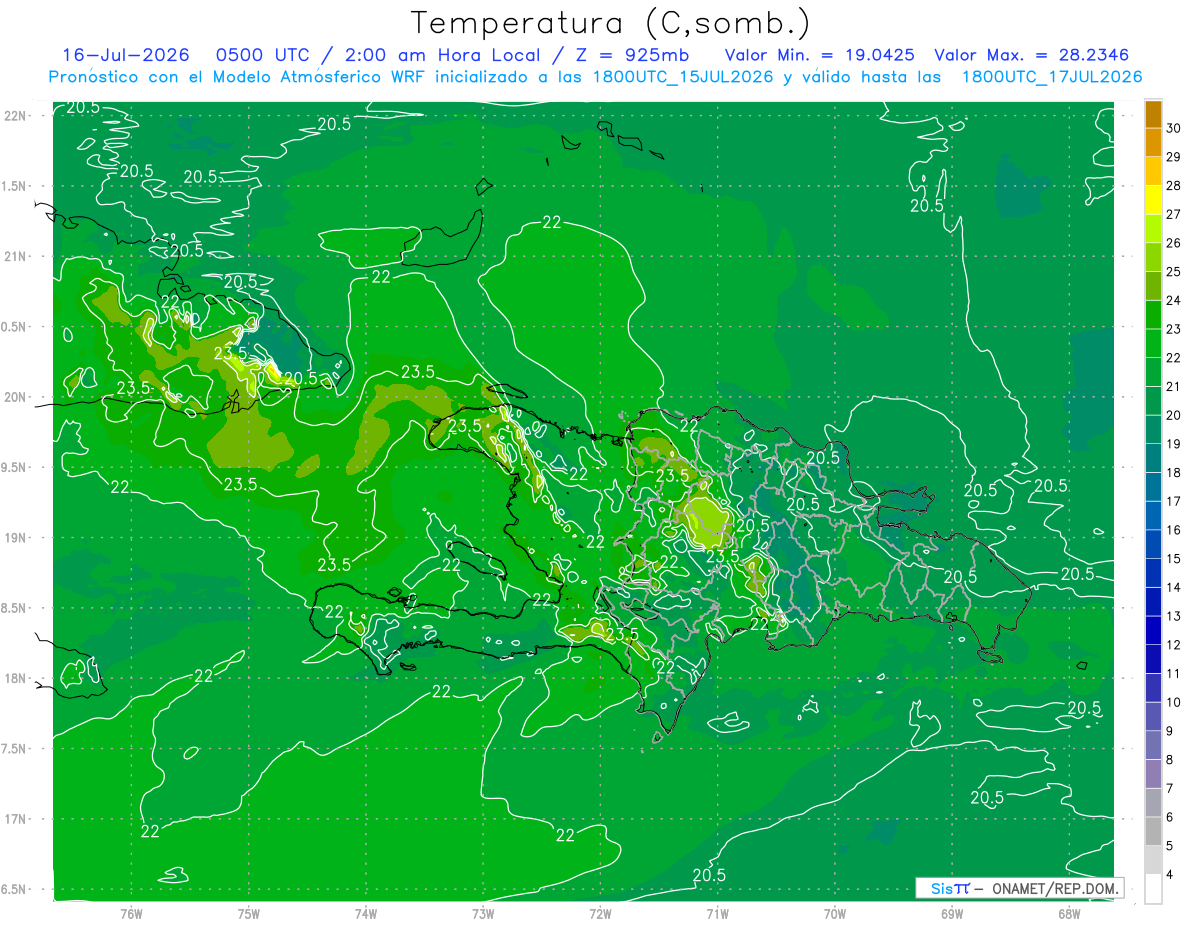
Task: Click the color scale value "28"
Action: [x=1174, y=186]
